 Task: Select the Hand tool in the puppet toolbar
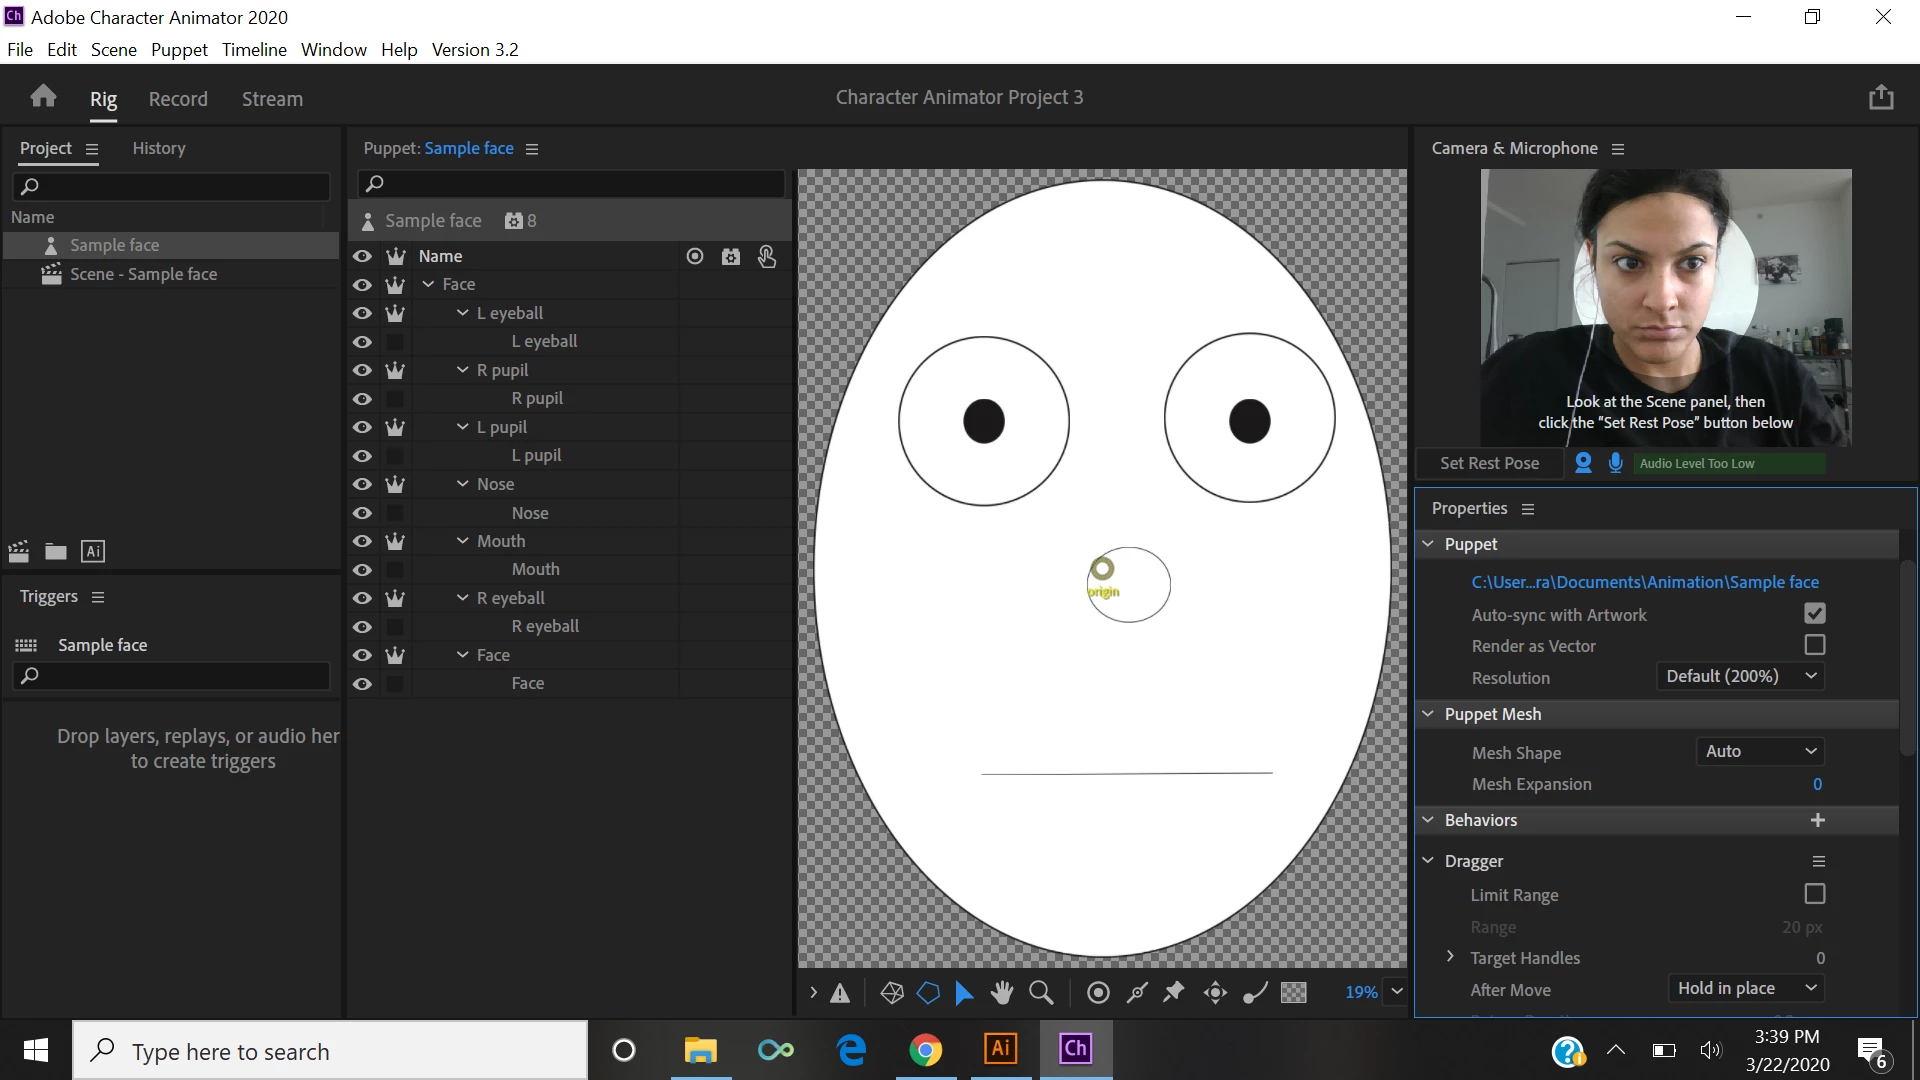pos(1001,992)
